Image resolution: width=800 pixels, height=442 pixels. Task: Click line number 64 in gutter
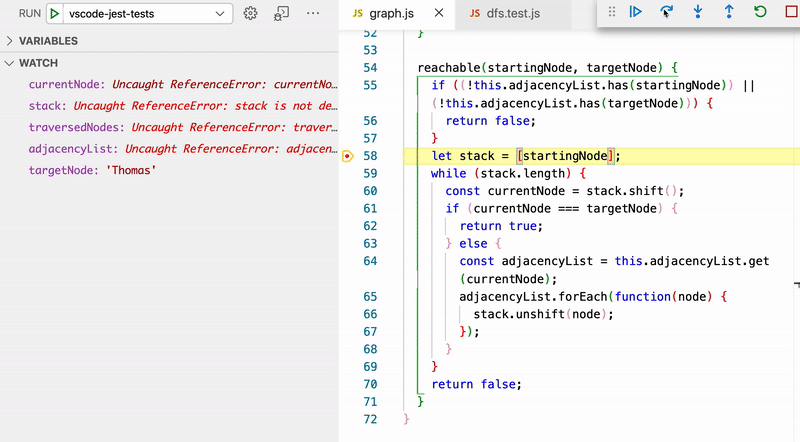pos(370,261)
